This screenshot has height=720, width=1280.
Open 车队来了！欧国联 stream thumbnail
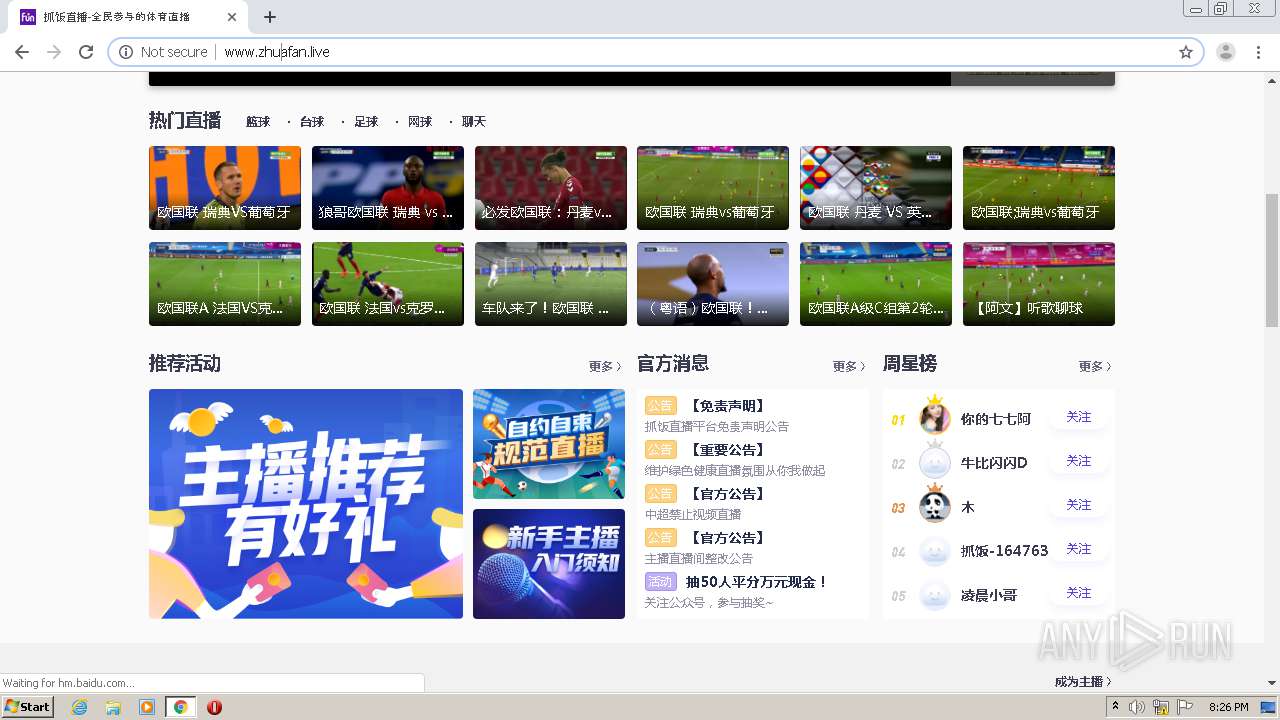click(x=551, y=284)
